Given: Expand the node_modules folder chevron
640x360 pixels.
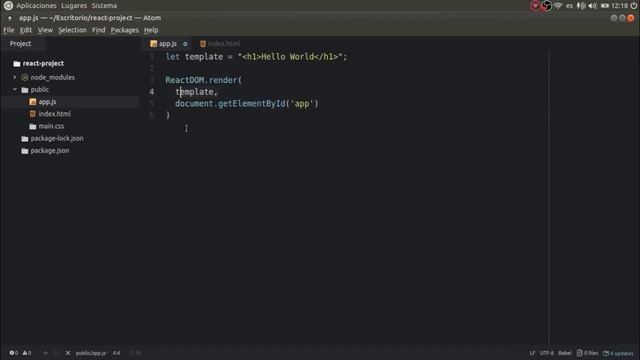Looking at the screenshot, I should (15, 77).
